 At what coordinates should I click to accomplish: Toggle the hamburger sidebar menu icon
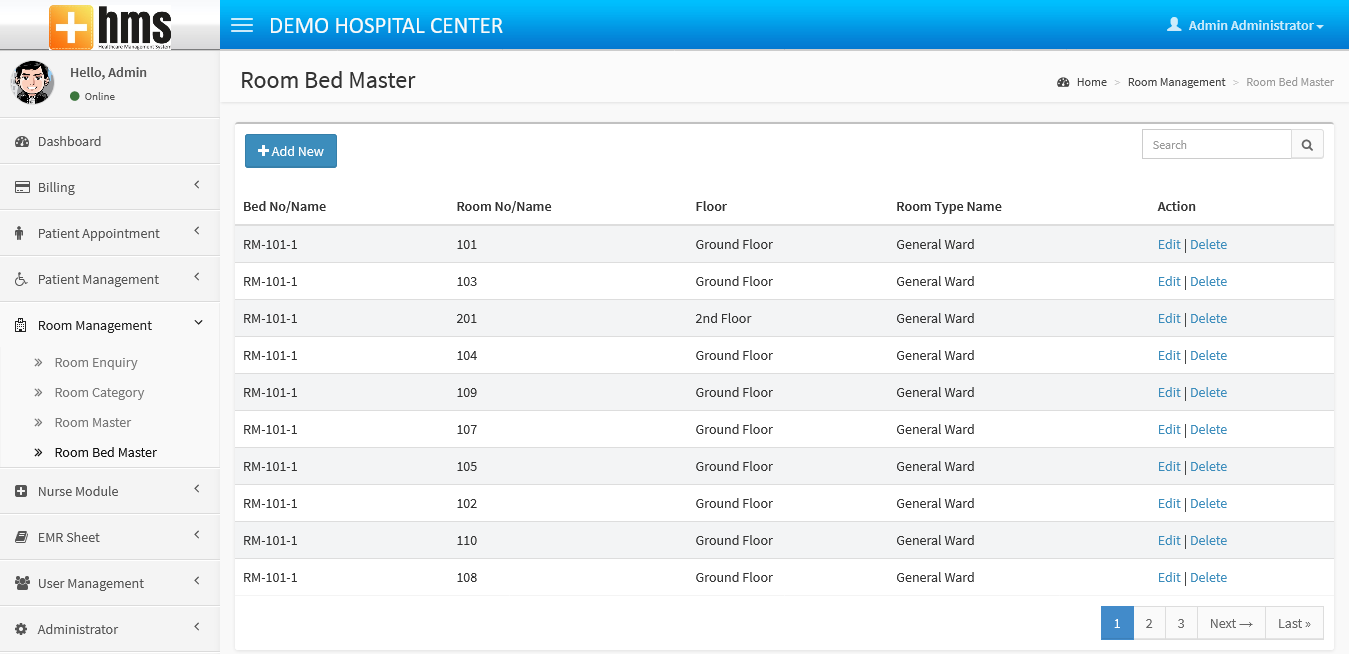click(x=242, y=25)
